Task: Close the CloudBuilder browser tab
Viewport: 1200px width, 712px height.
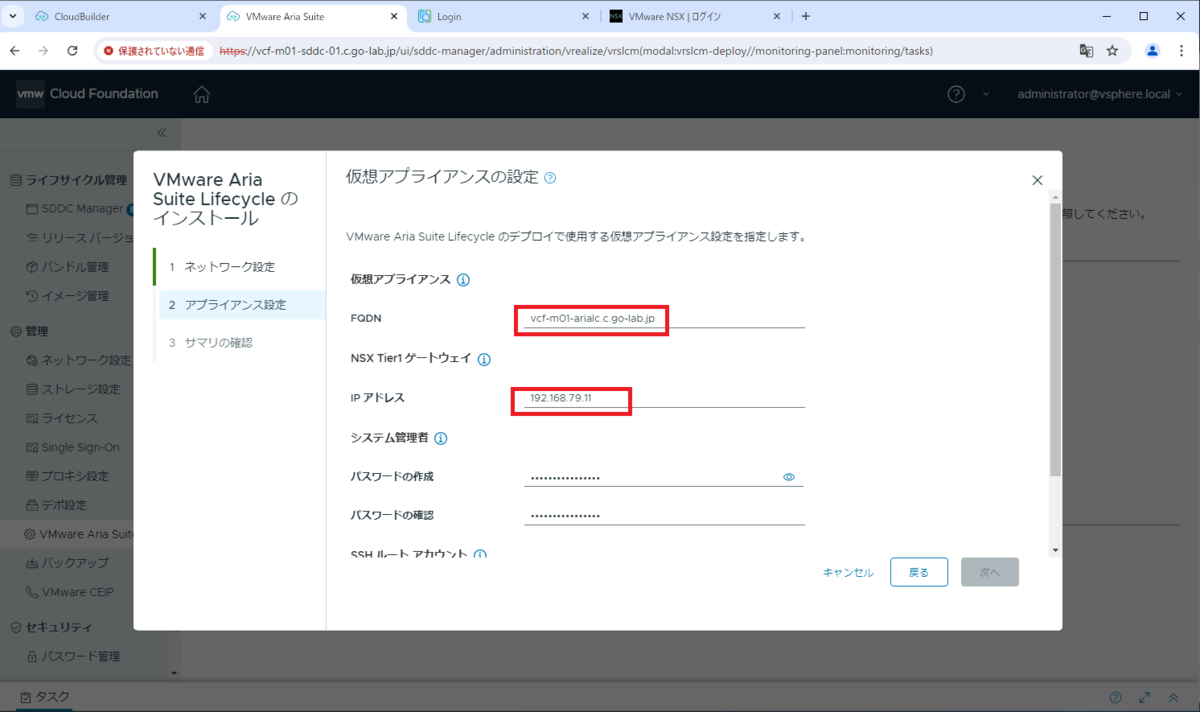Action: [202, 17]
